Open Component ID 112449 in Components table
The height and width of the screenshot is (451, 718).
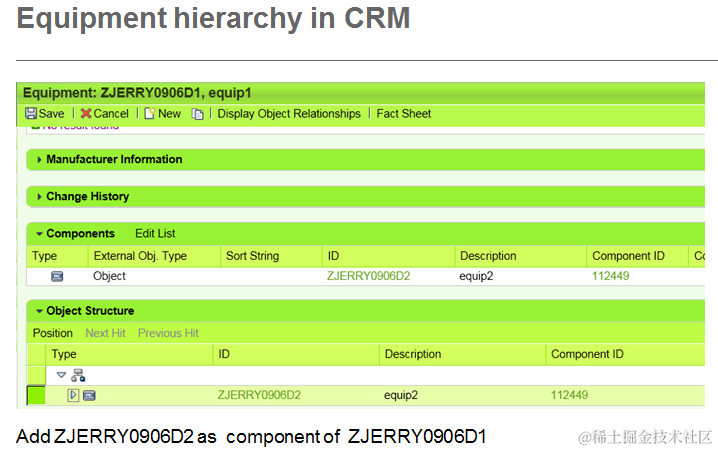(610, 276)
